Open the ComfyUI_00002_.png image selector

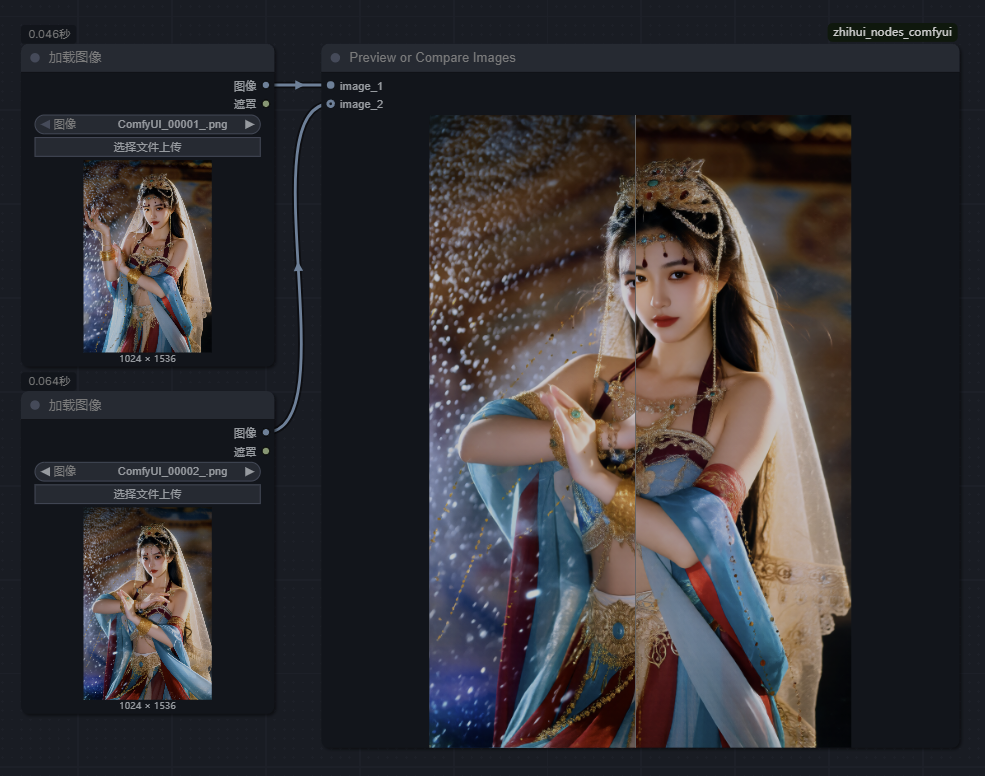pyautogui.click(x=148, y=471)
